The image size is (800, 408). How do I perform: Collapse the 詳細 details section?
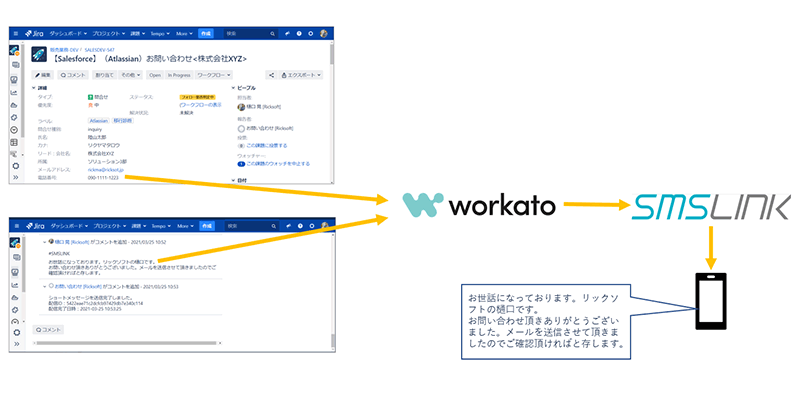pos(34,88)
